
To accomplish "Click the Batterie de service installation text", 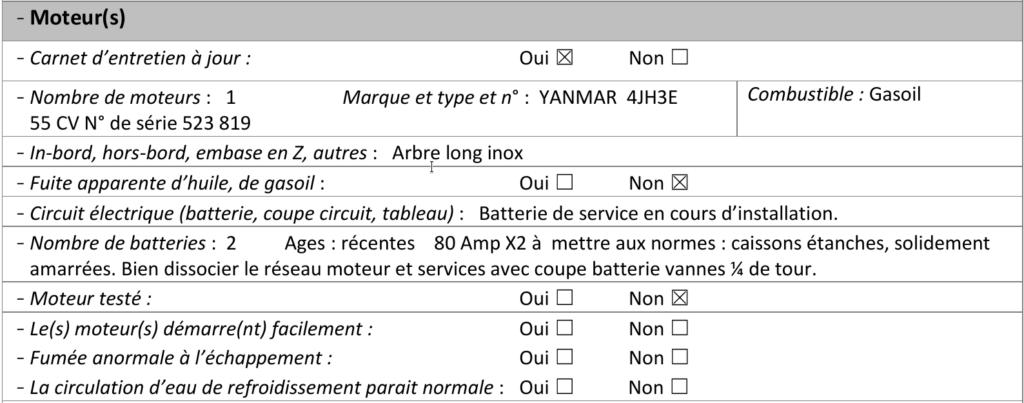I will click(657, 213).
